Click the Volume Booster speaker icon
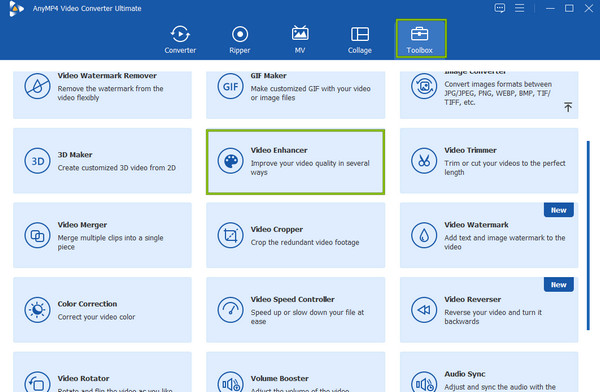The image size is (600, 392). point(230,382)
